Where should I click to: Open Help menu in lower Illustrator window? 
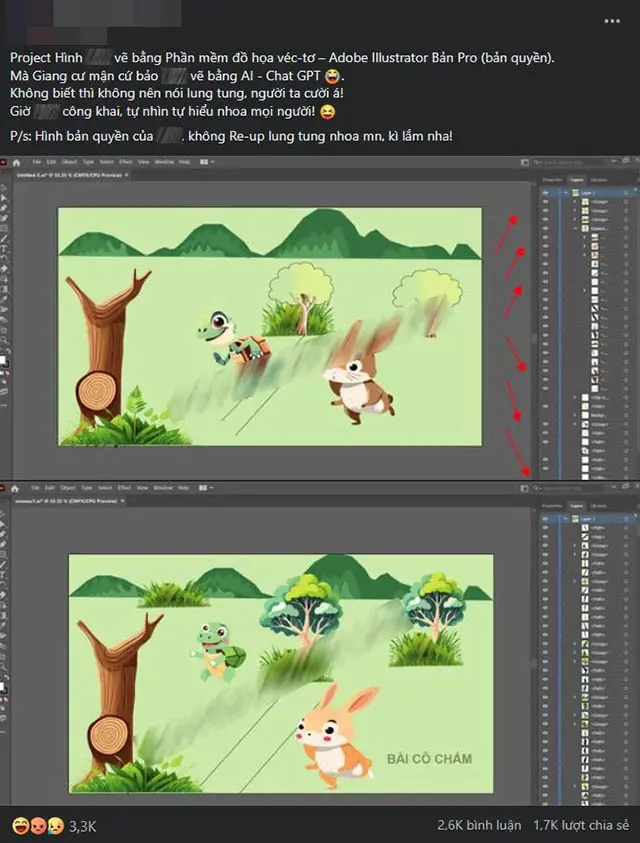[x=183, y=488]
